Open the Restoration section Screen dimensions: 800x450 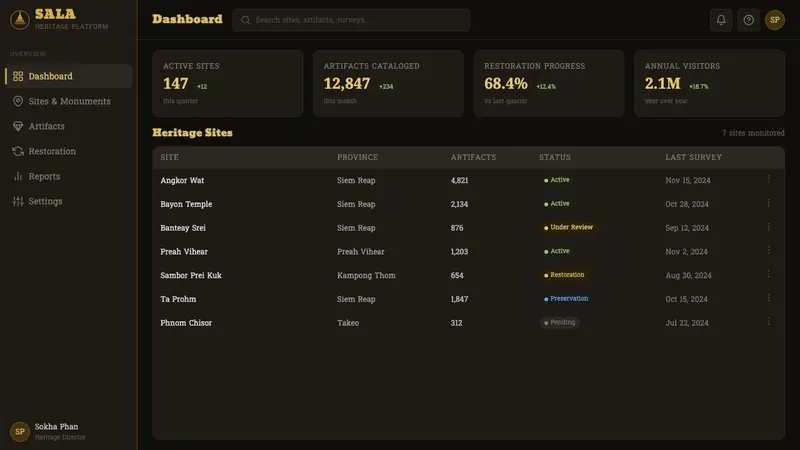click(x=69, y=151)
